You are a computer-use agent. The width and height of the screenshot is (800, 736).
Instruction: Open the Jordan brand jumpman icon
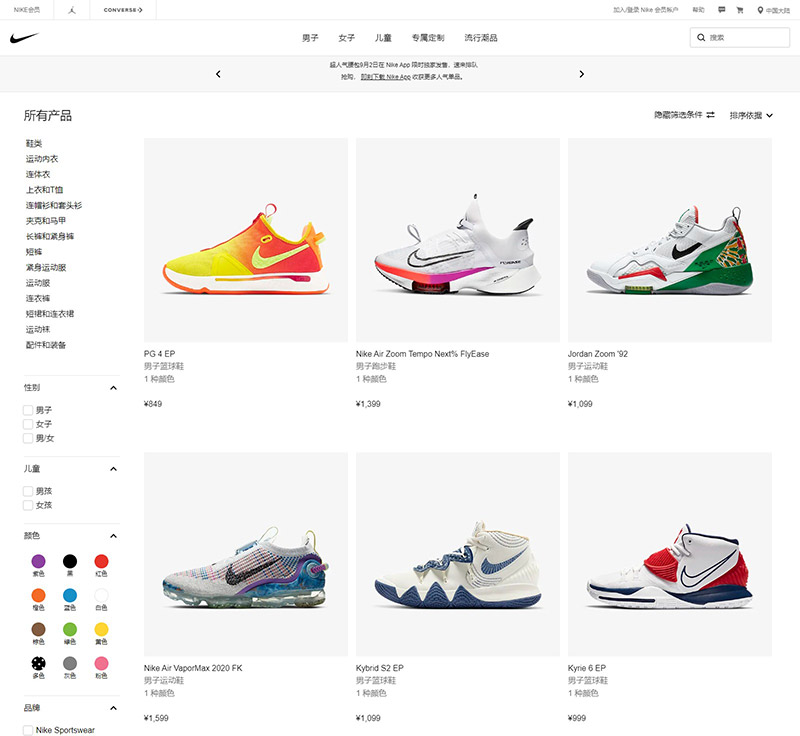[72, 10]
